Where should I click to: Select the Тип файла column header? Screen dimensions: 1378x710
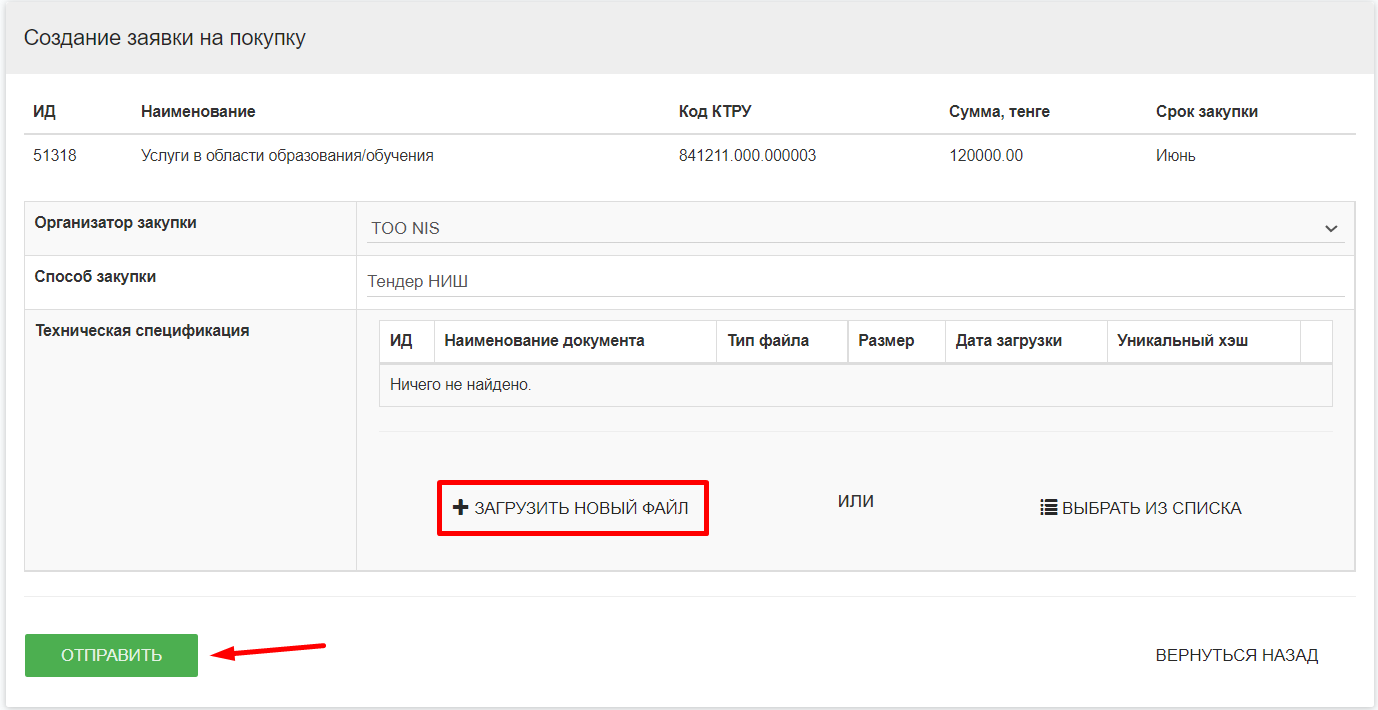(768, 341)
